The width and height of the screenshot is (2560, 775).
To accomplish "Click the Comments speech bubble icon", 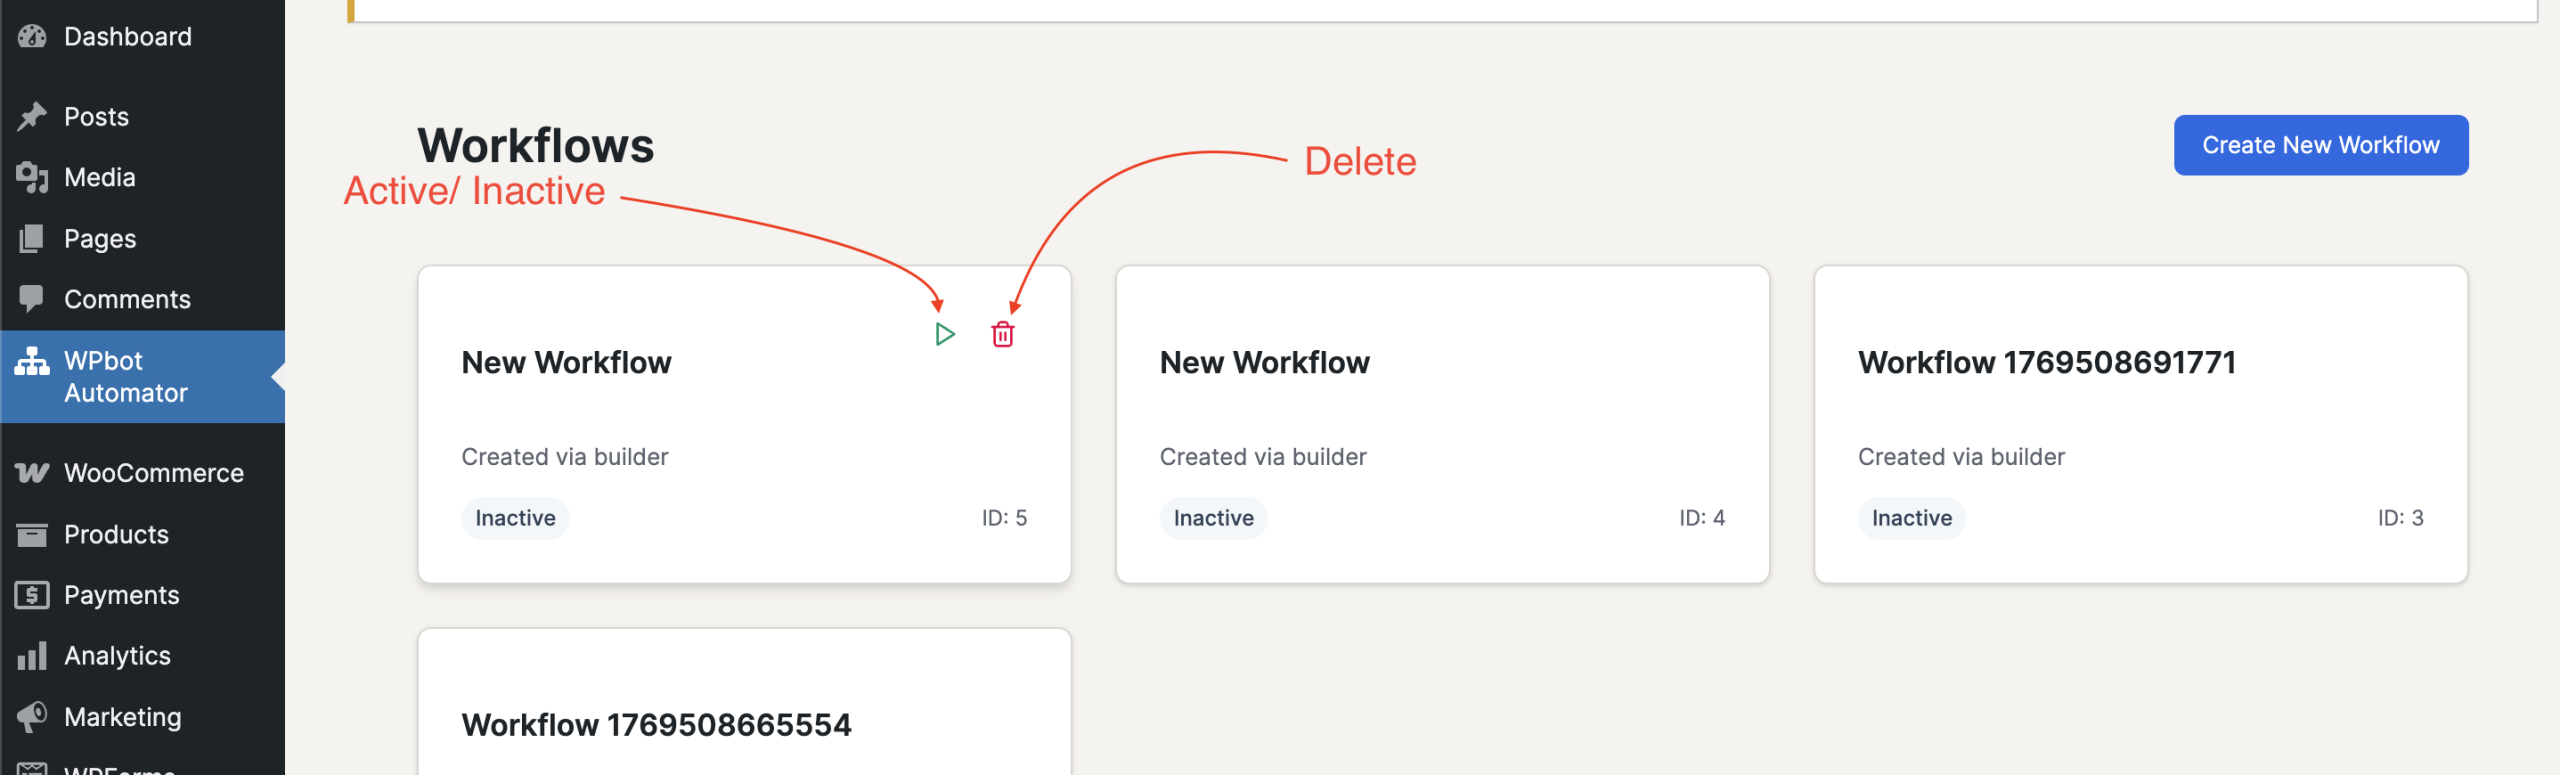I will pos(32,299).
